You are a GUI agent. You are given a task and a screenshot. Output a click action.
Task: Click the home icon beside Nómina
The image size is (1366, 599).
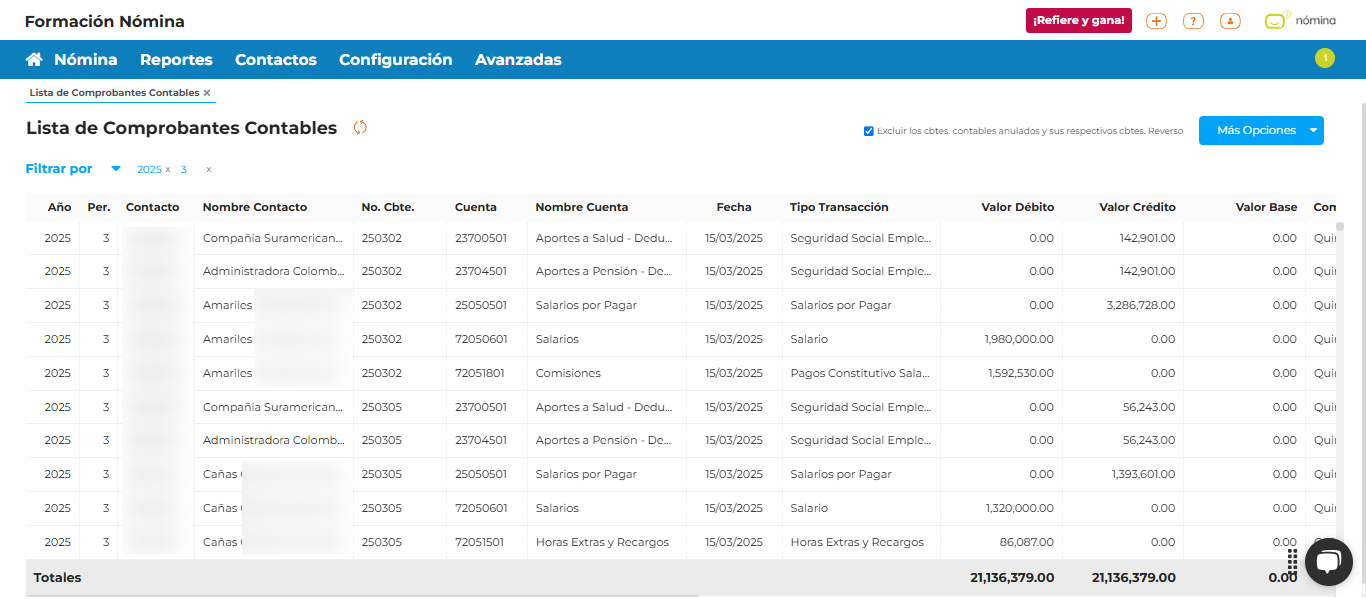(34, 60)
